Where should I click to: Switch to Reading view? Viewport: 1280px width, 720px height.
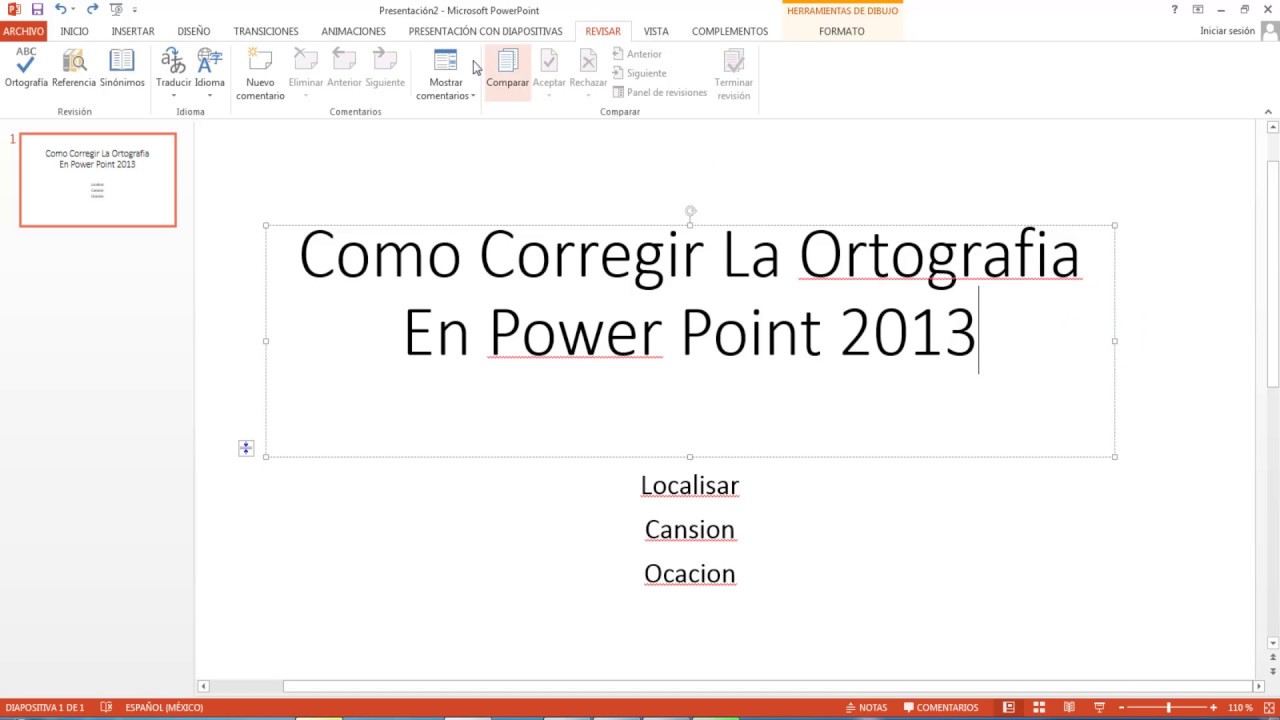(x=1069, y=707)
